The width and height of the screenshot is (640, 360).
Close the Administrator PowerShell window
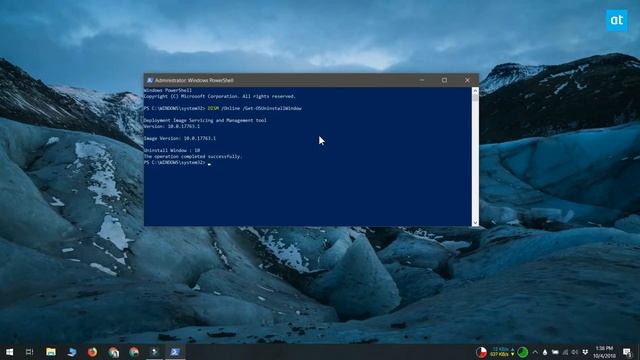467,80
